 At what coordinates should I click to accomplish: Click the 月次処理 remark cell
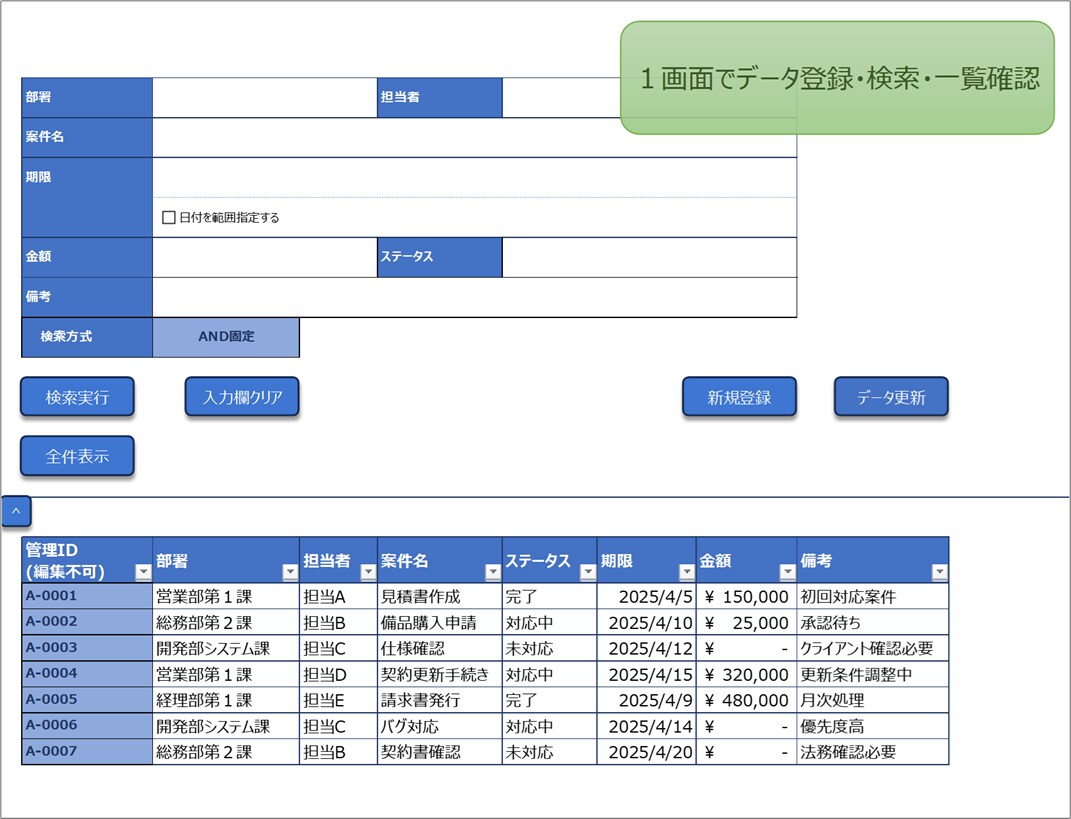click(873, 700)
